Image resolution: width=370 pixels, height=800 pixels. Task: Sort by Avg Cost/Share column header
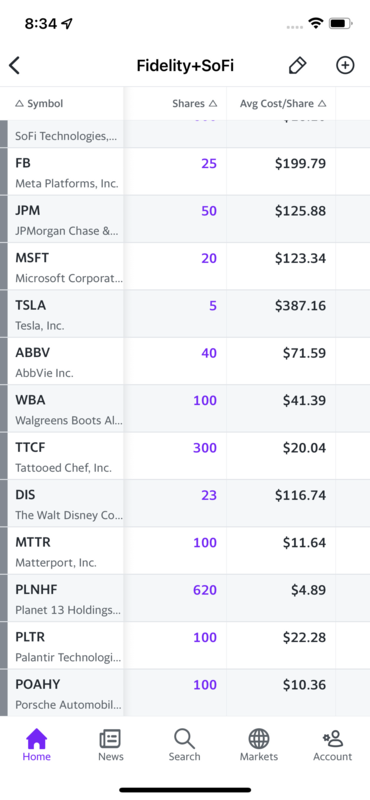point(283,104)
